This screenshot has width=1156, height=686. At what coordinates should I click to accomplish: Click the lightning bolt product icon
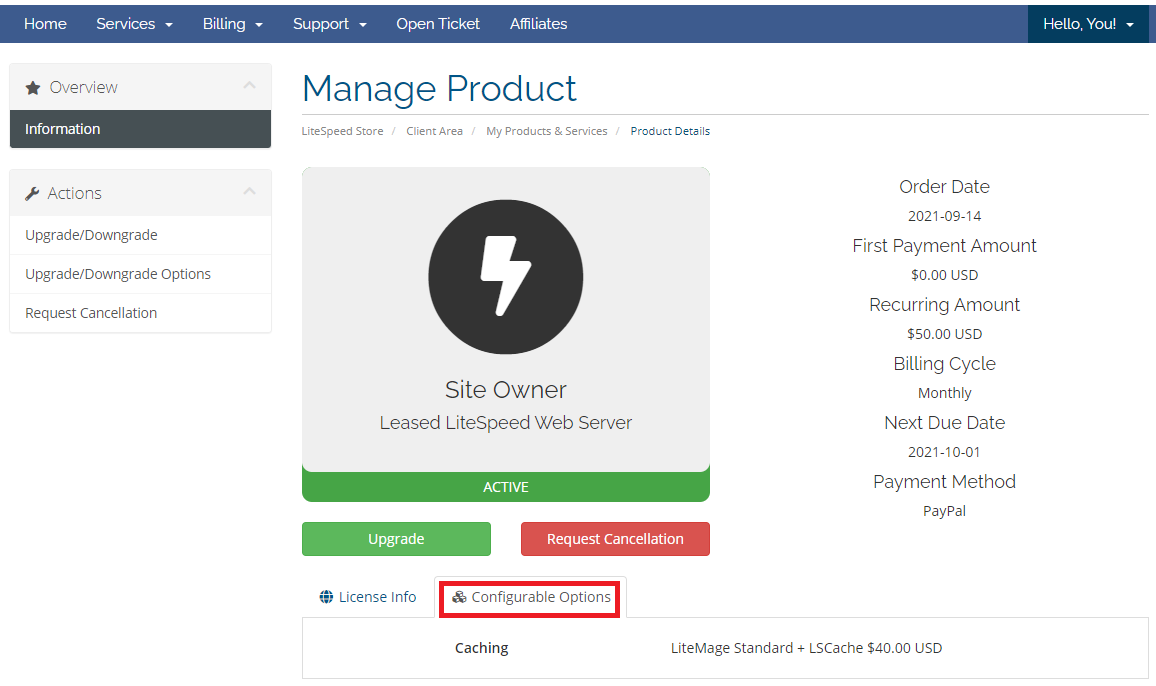point(506,277)
